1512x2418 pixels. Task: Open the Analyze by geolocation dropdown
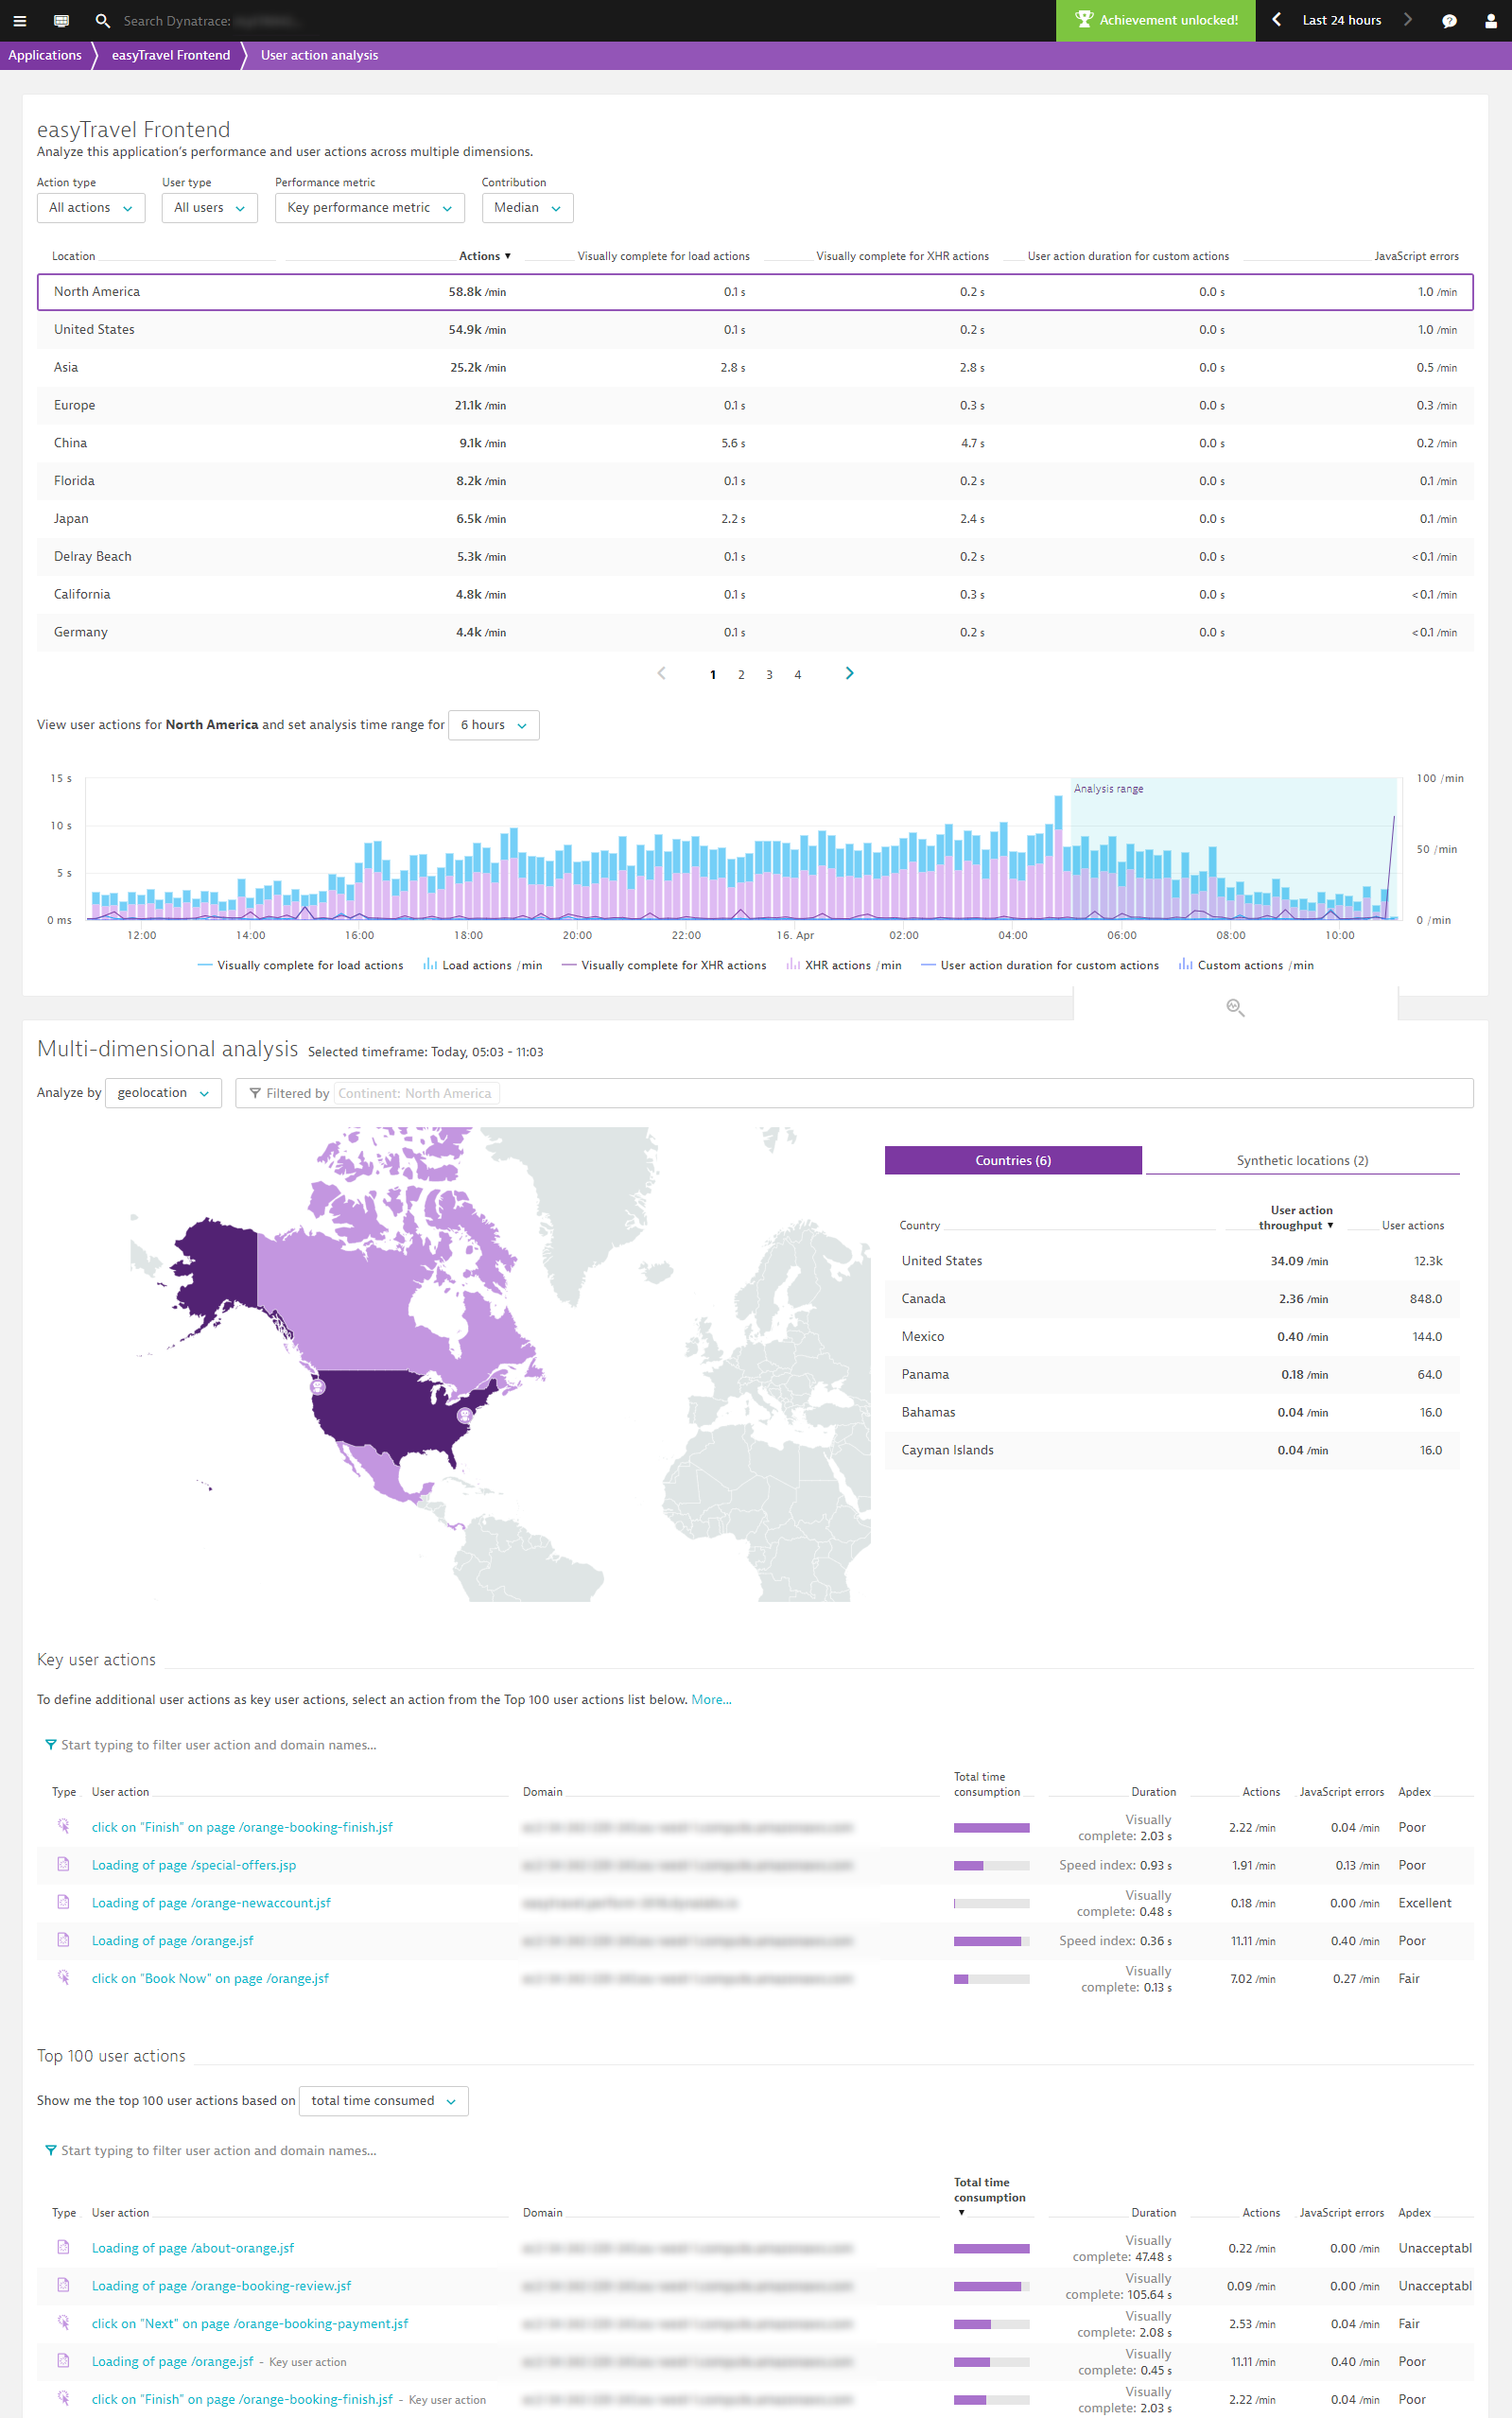(x=163, y=1093)
